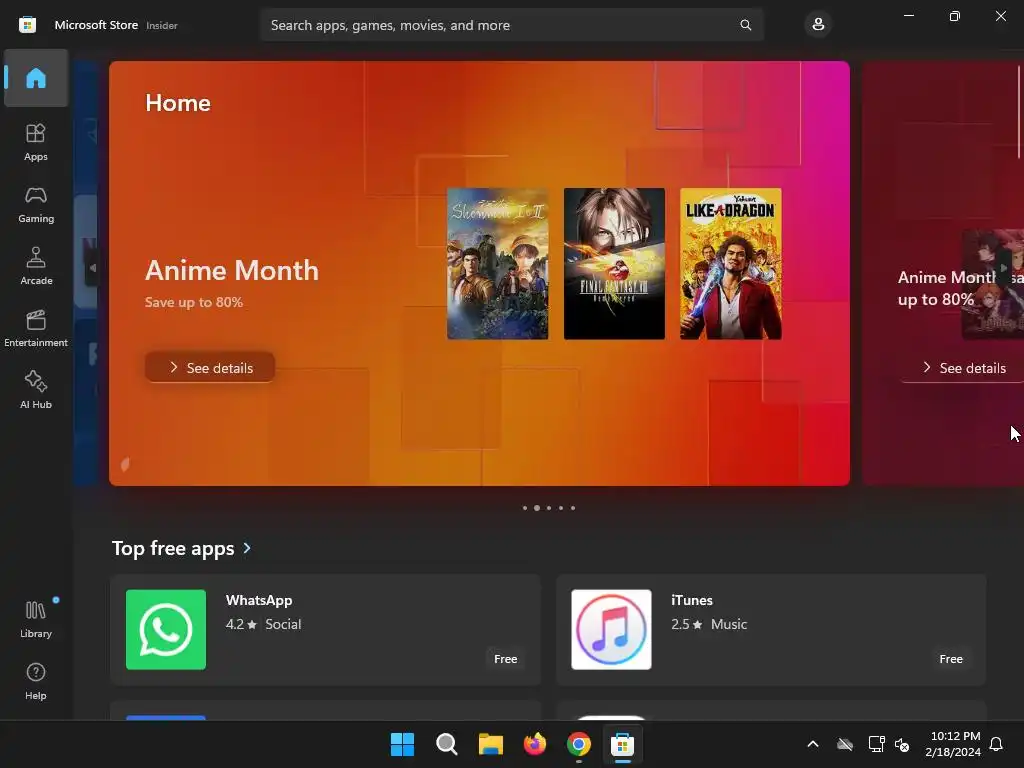Click the Save up to 80% text
1024x768 pixels.
194,302
